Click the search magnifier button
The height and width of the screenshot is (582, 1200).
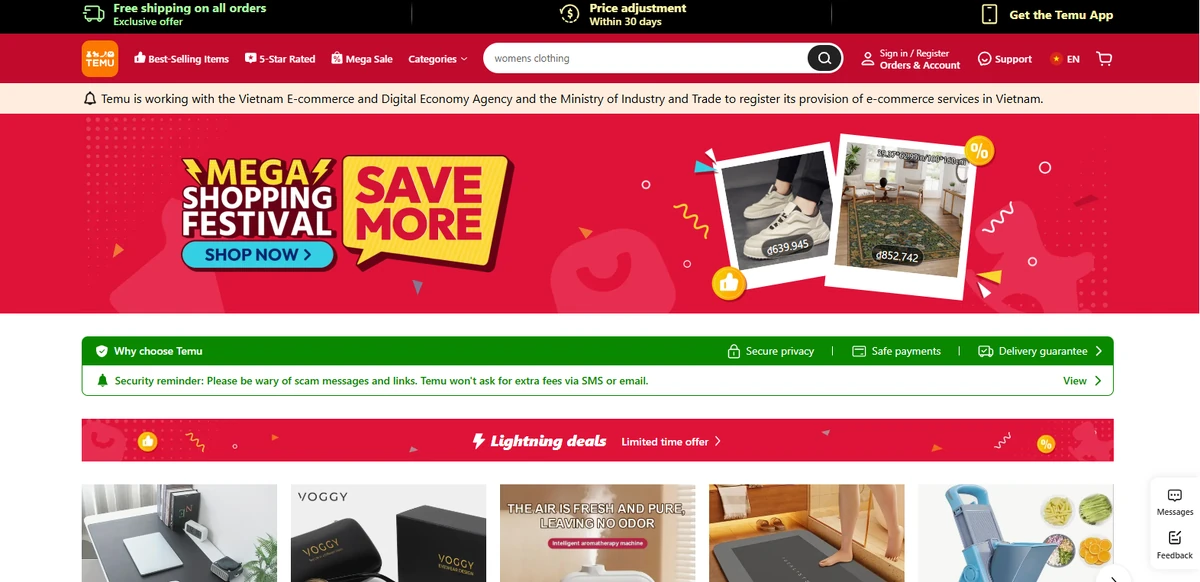825,58
